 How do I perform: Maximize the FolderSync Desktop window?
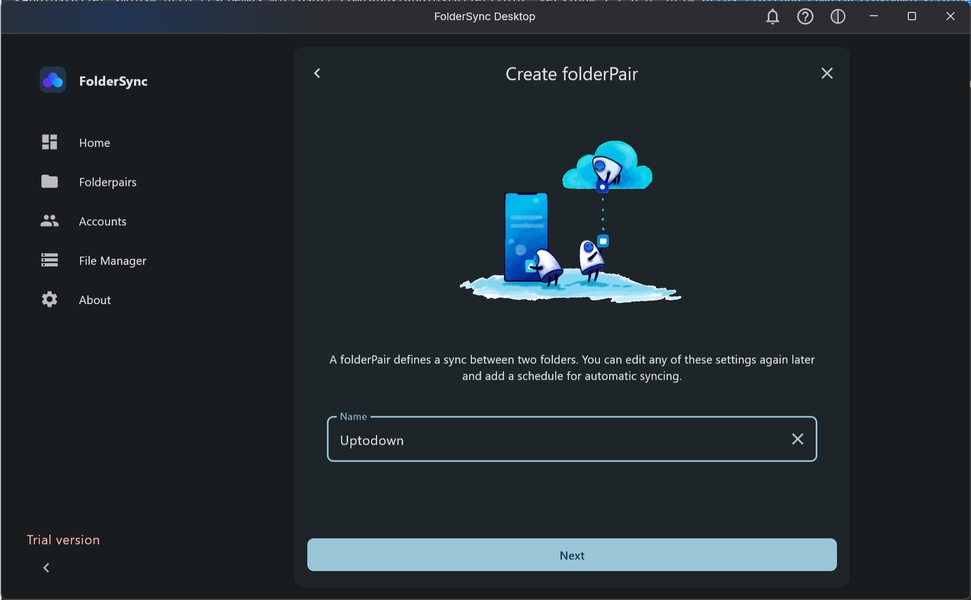(x=911, y=17)
